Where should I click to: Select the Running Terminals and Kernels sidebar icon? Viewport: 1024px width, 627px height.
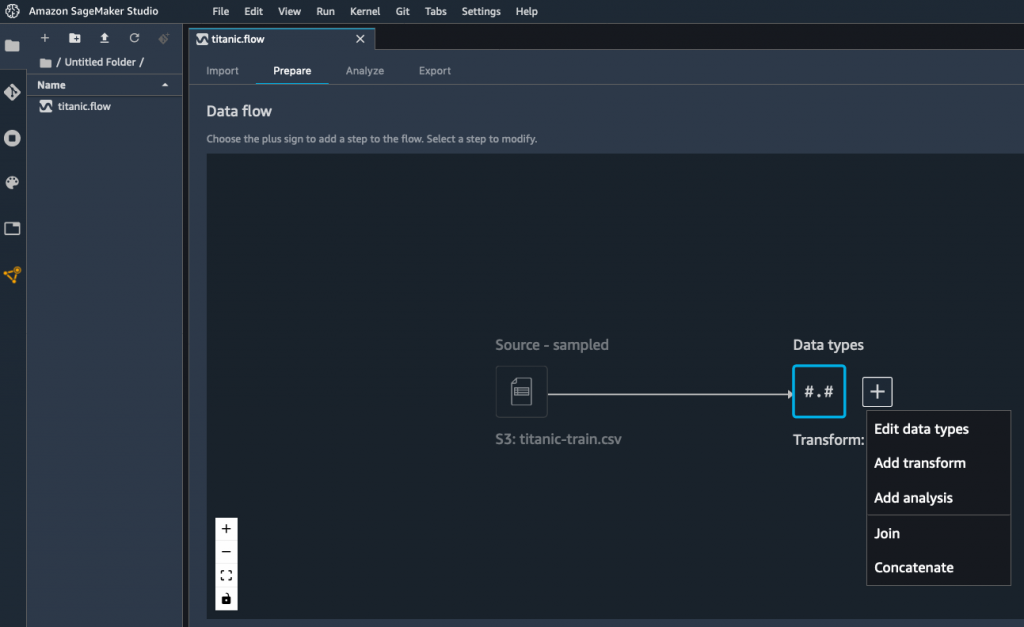coord(12,137)
